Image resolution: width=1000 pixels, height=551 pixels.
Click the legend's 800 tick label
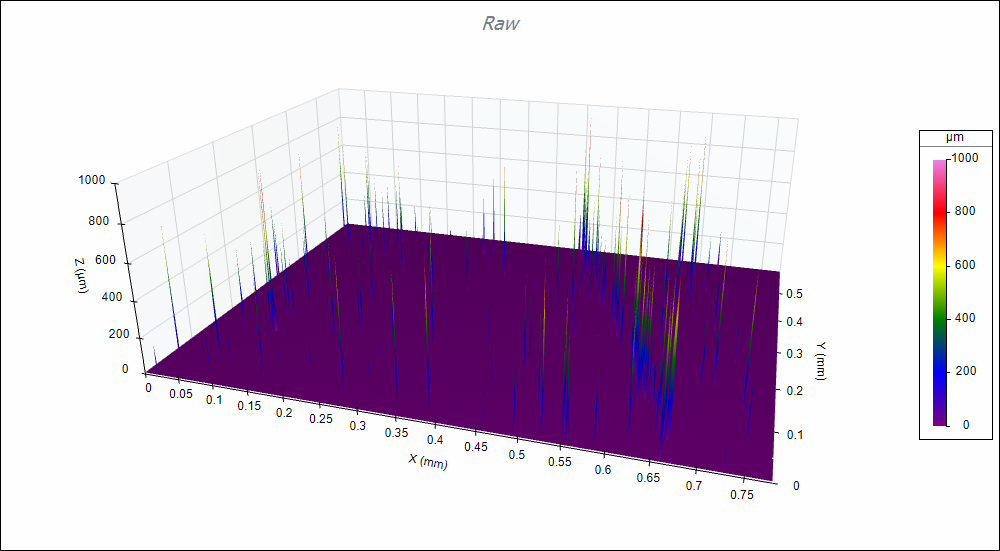tap(963, 211)
